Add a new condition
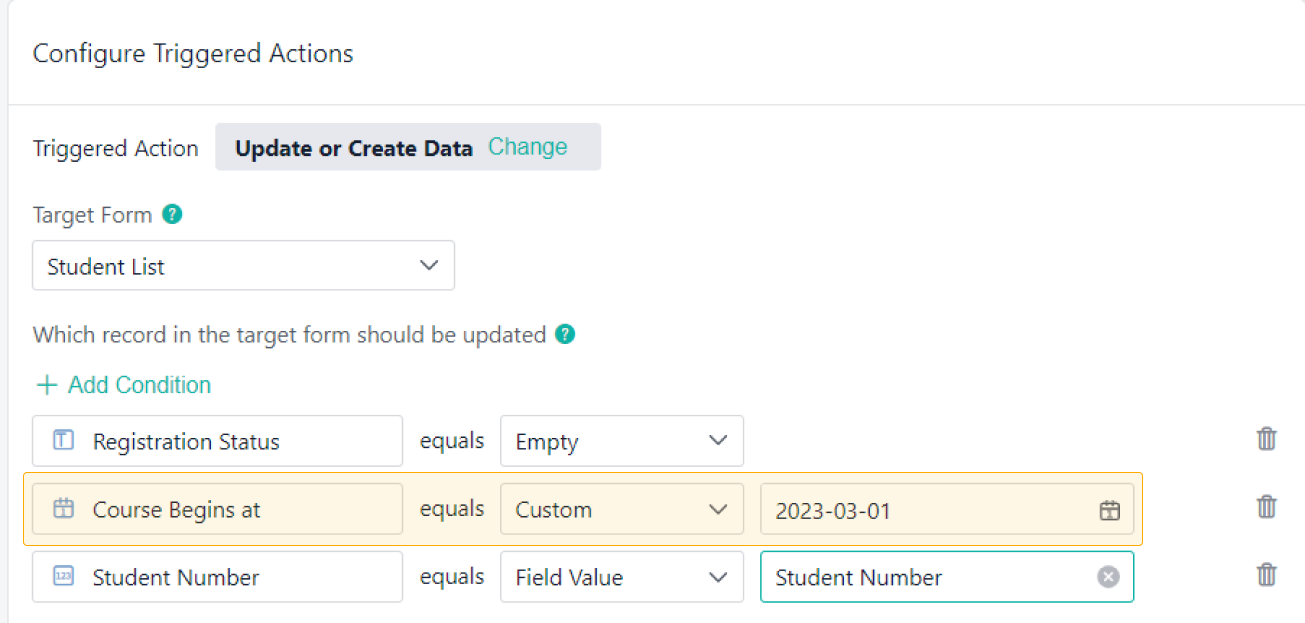The height and width of the screenshot is (623, 1305). tap(123, 385)
